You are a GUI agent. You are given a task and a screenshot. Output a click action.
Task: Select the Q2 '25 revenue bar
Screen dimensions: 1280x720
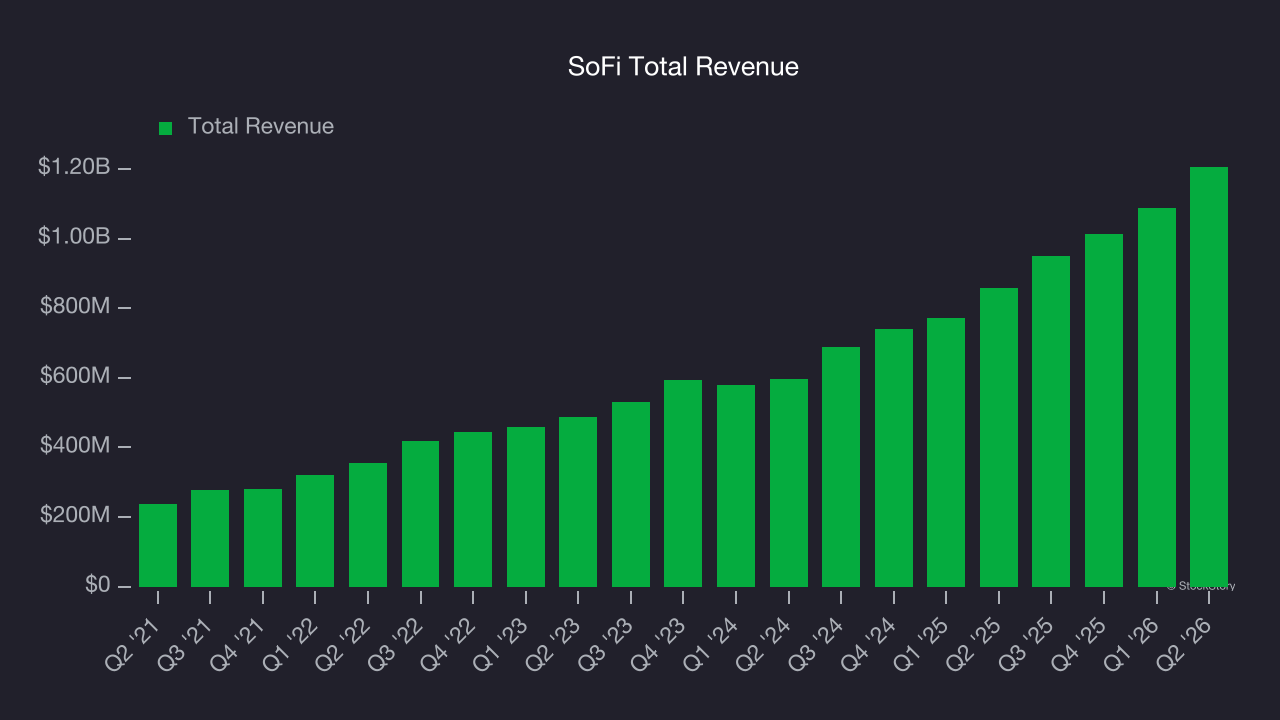point(999,437)
